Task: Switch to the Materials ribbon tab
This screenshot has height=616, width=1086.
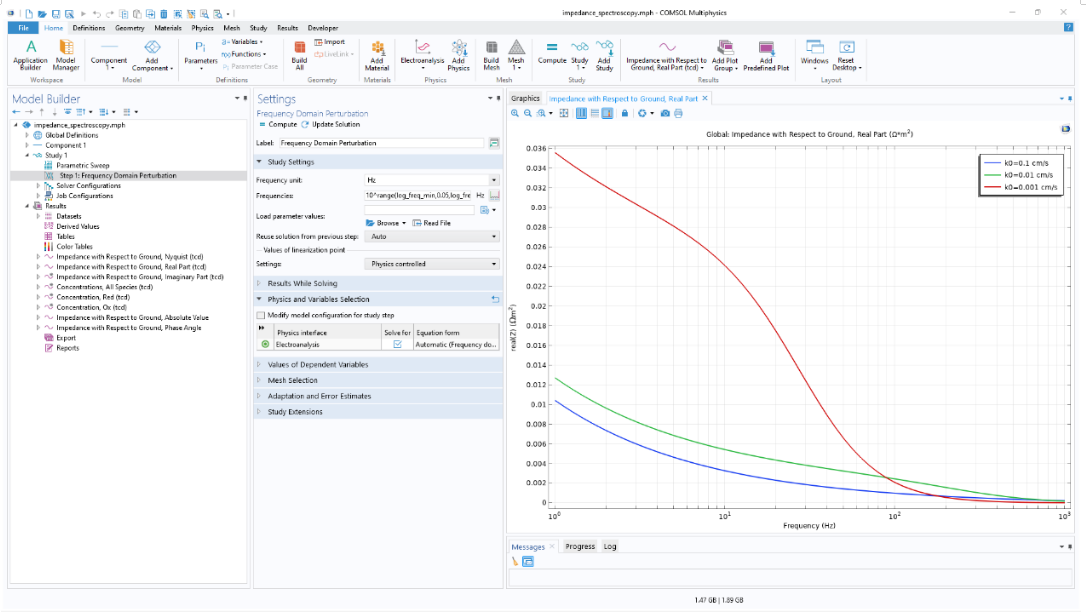Action: pyautogui.click(x=168, y=28)
